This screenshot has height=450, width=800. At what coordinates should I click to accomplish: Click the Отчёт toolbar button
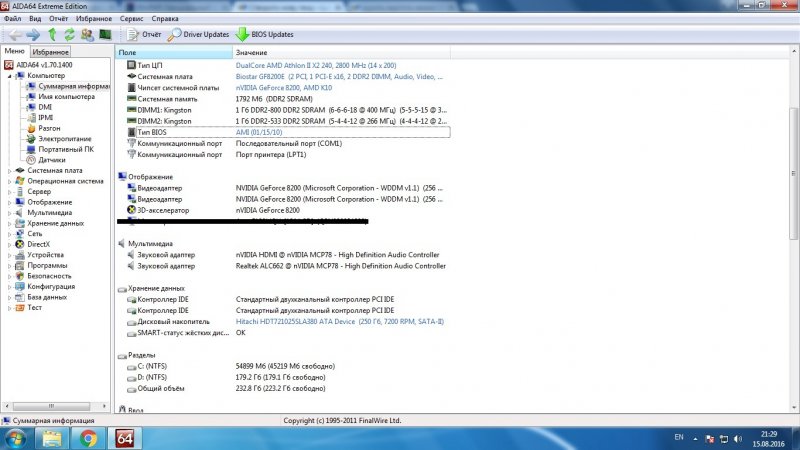(x=143, y=35)
